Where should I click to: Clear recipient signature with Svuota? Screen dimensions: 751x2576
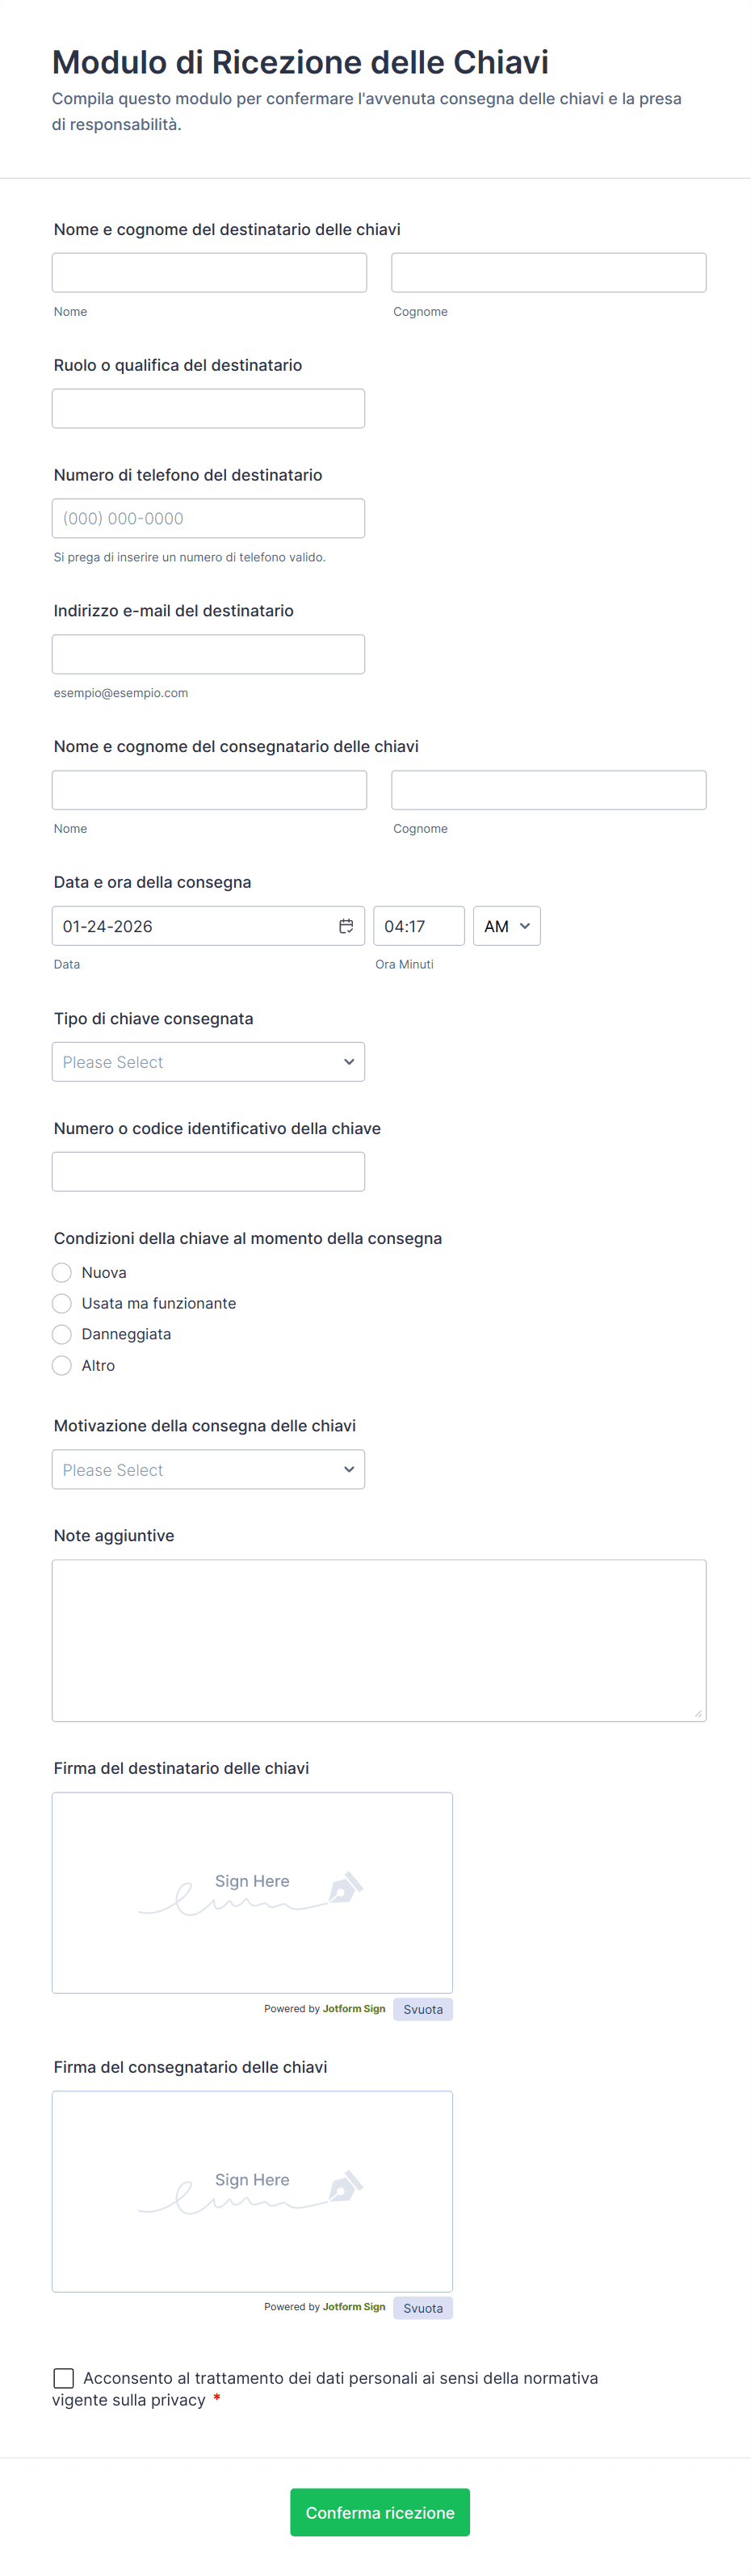click(423, 2009)
